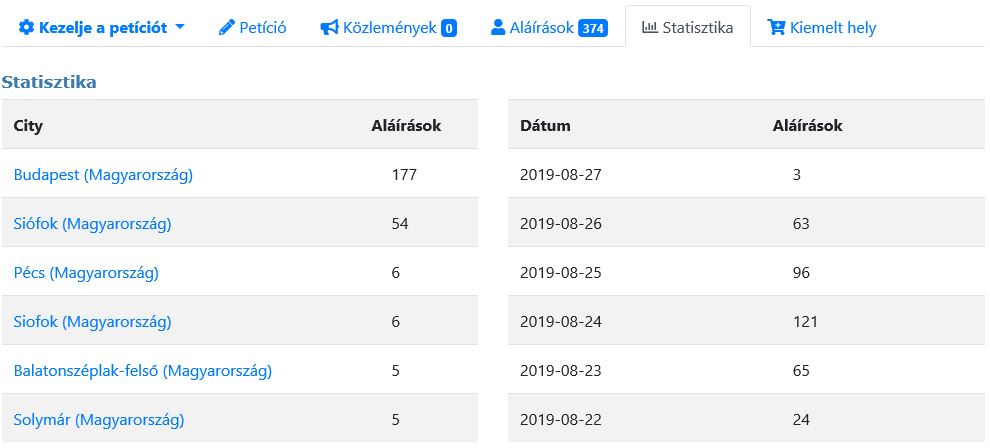This screenshot has height=448, width=990.
Task: Click the pencil icon on Petíció tab
Action: pos(227,28)
